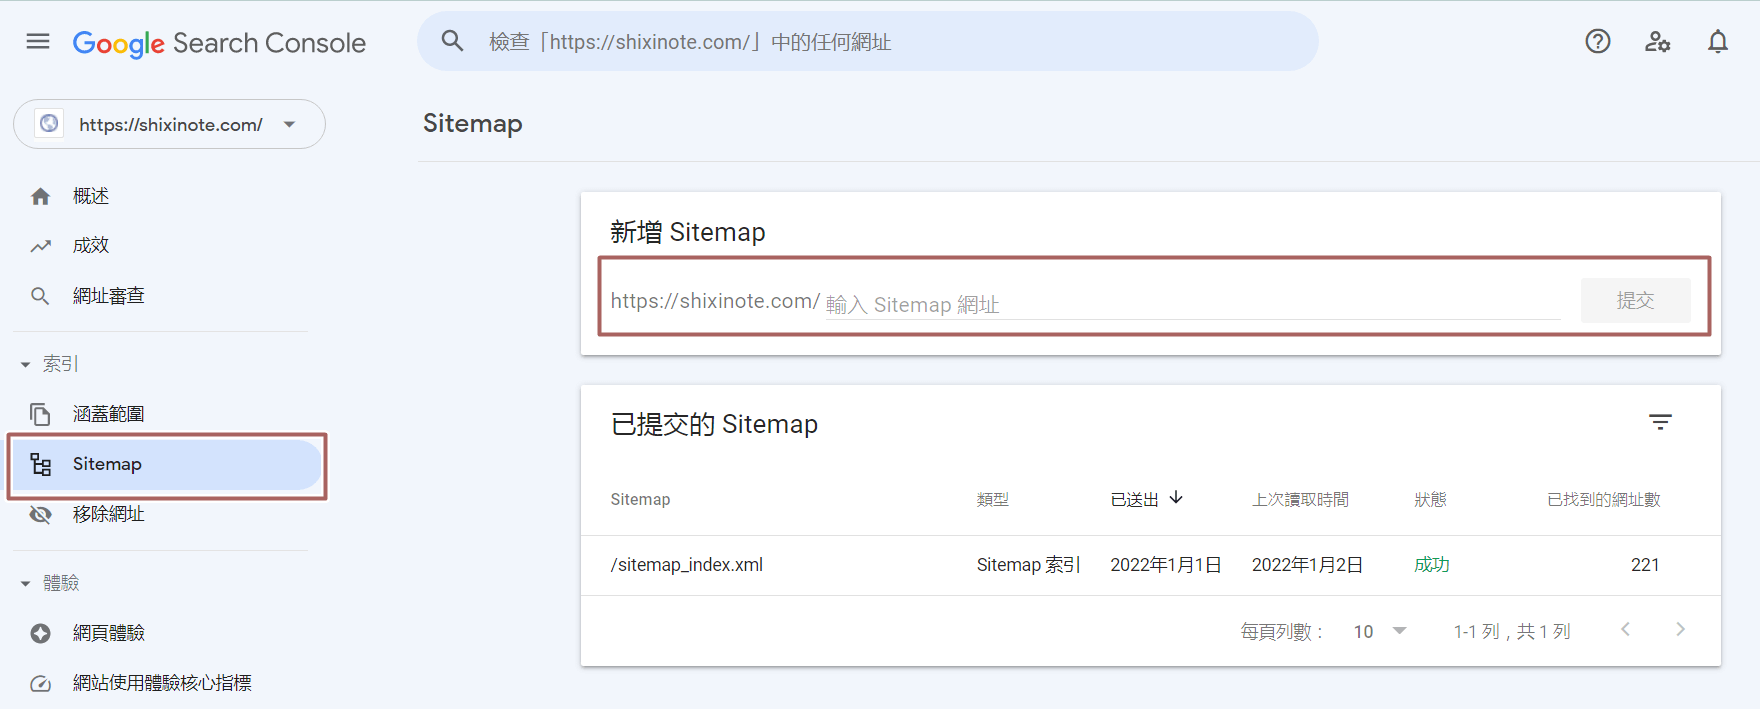
Task: Click the Sitemap 索引 type cell
Action: 1028,565
